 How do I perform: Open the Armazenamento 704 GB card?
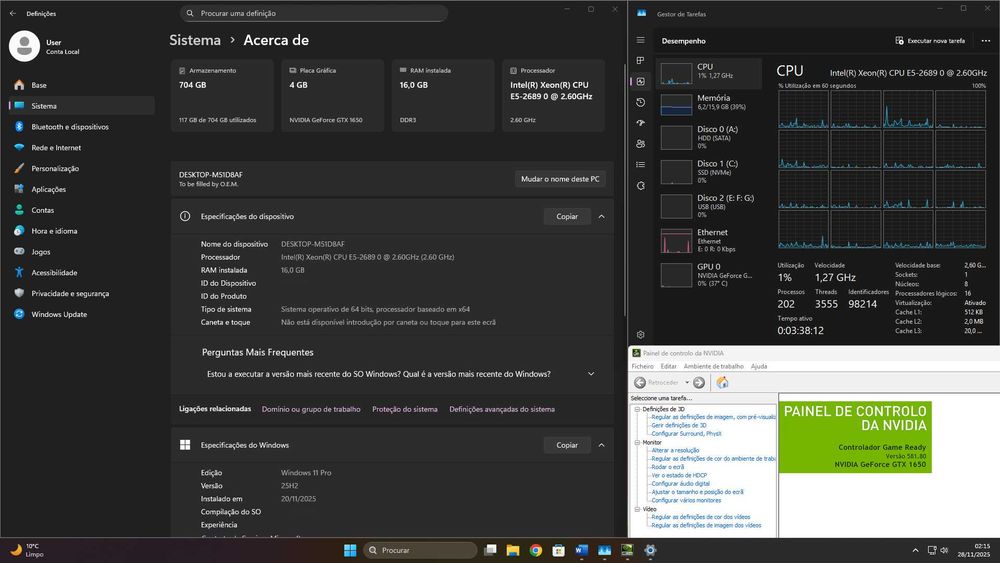point(222,96)
